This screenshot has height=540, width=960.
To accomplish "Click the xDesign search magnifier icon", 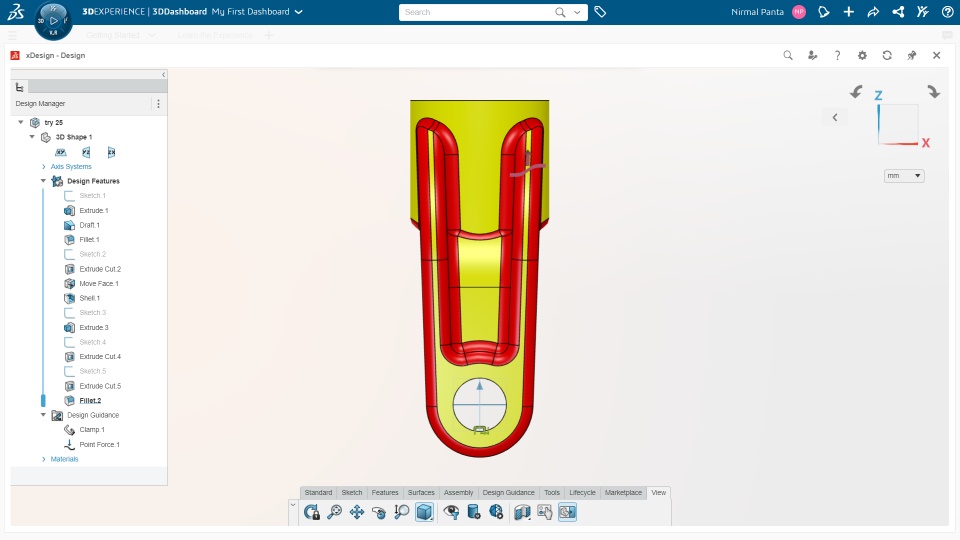I will pos(788,55).
